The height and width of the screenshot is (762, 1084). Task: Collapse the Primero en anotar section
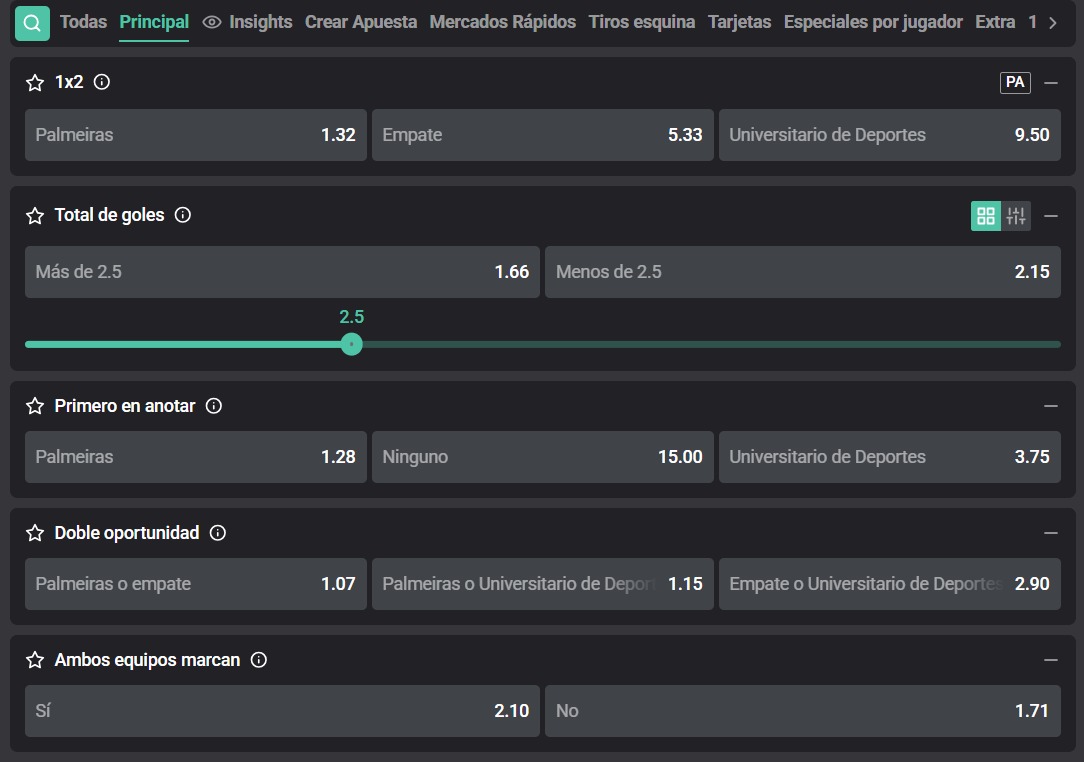[1051, 406]
